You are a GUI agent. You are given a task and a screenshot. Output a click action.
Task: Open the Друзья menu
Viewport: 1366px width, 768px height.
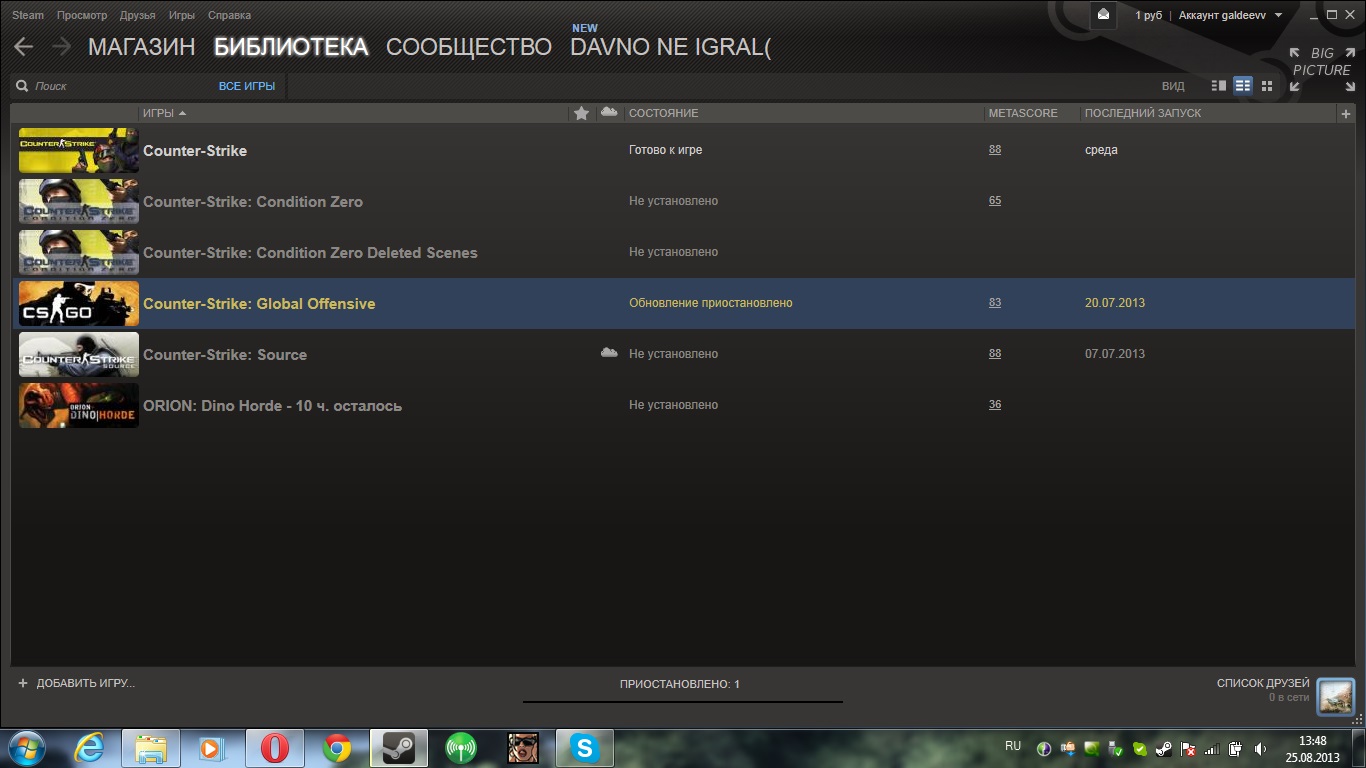tap(137, 15)
